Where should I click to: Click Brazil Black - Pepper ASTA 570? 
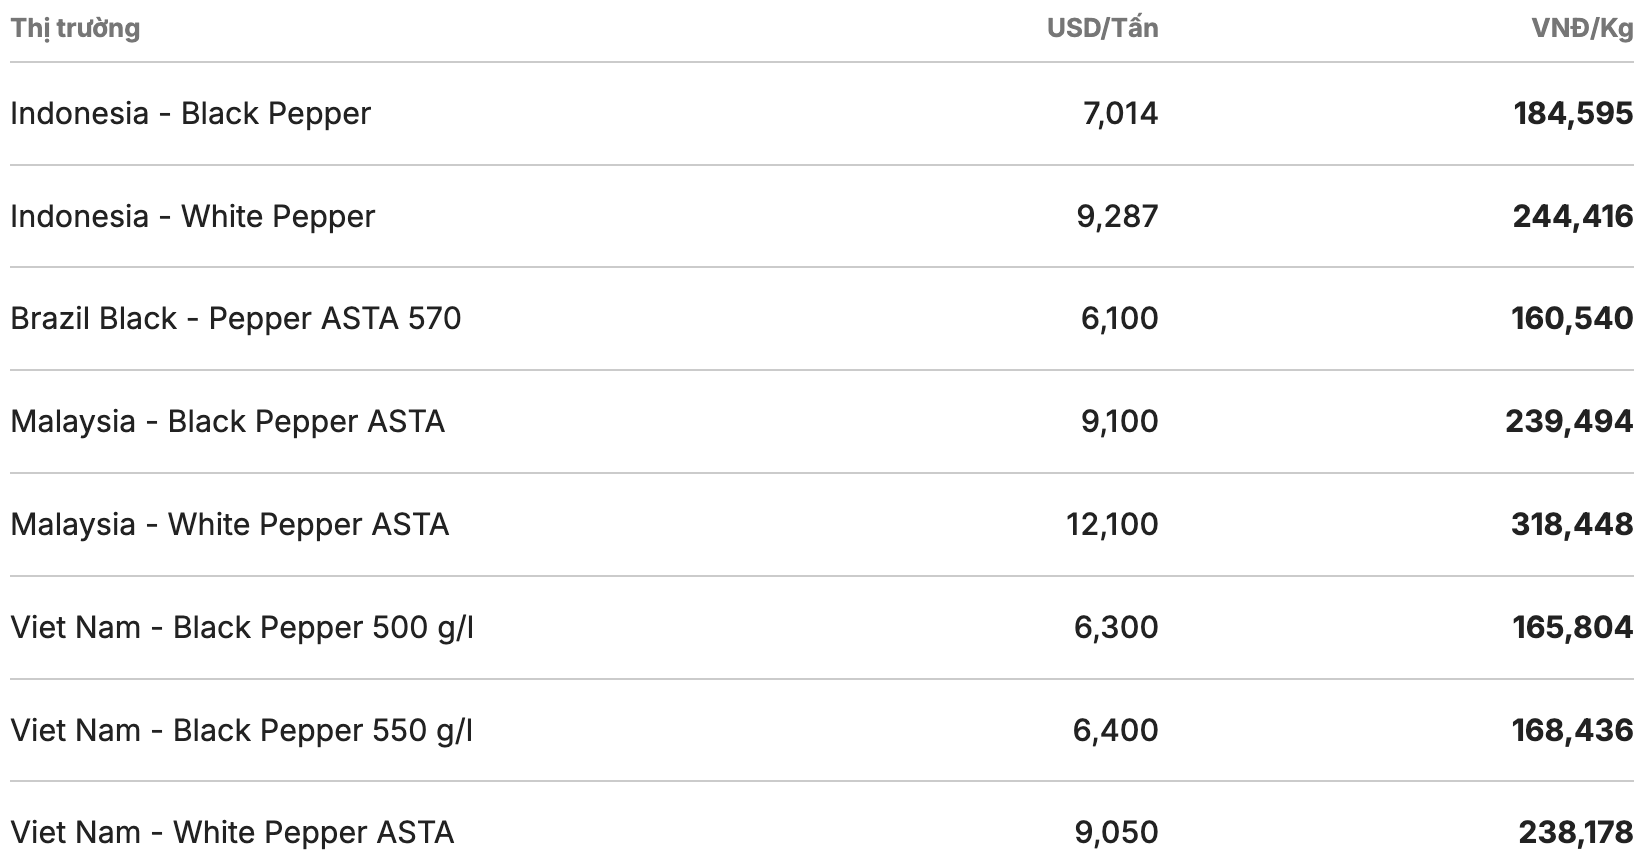pyautogui.click(x=236, y=319)
